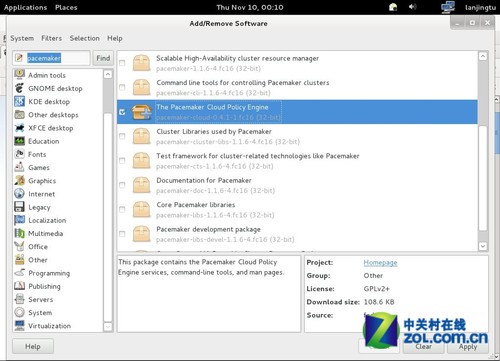Click the Other desktops folder icon
Viewport: 500px width, 361px height.
click(x=20, y=114)
